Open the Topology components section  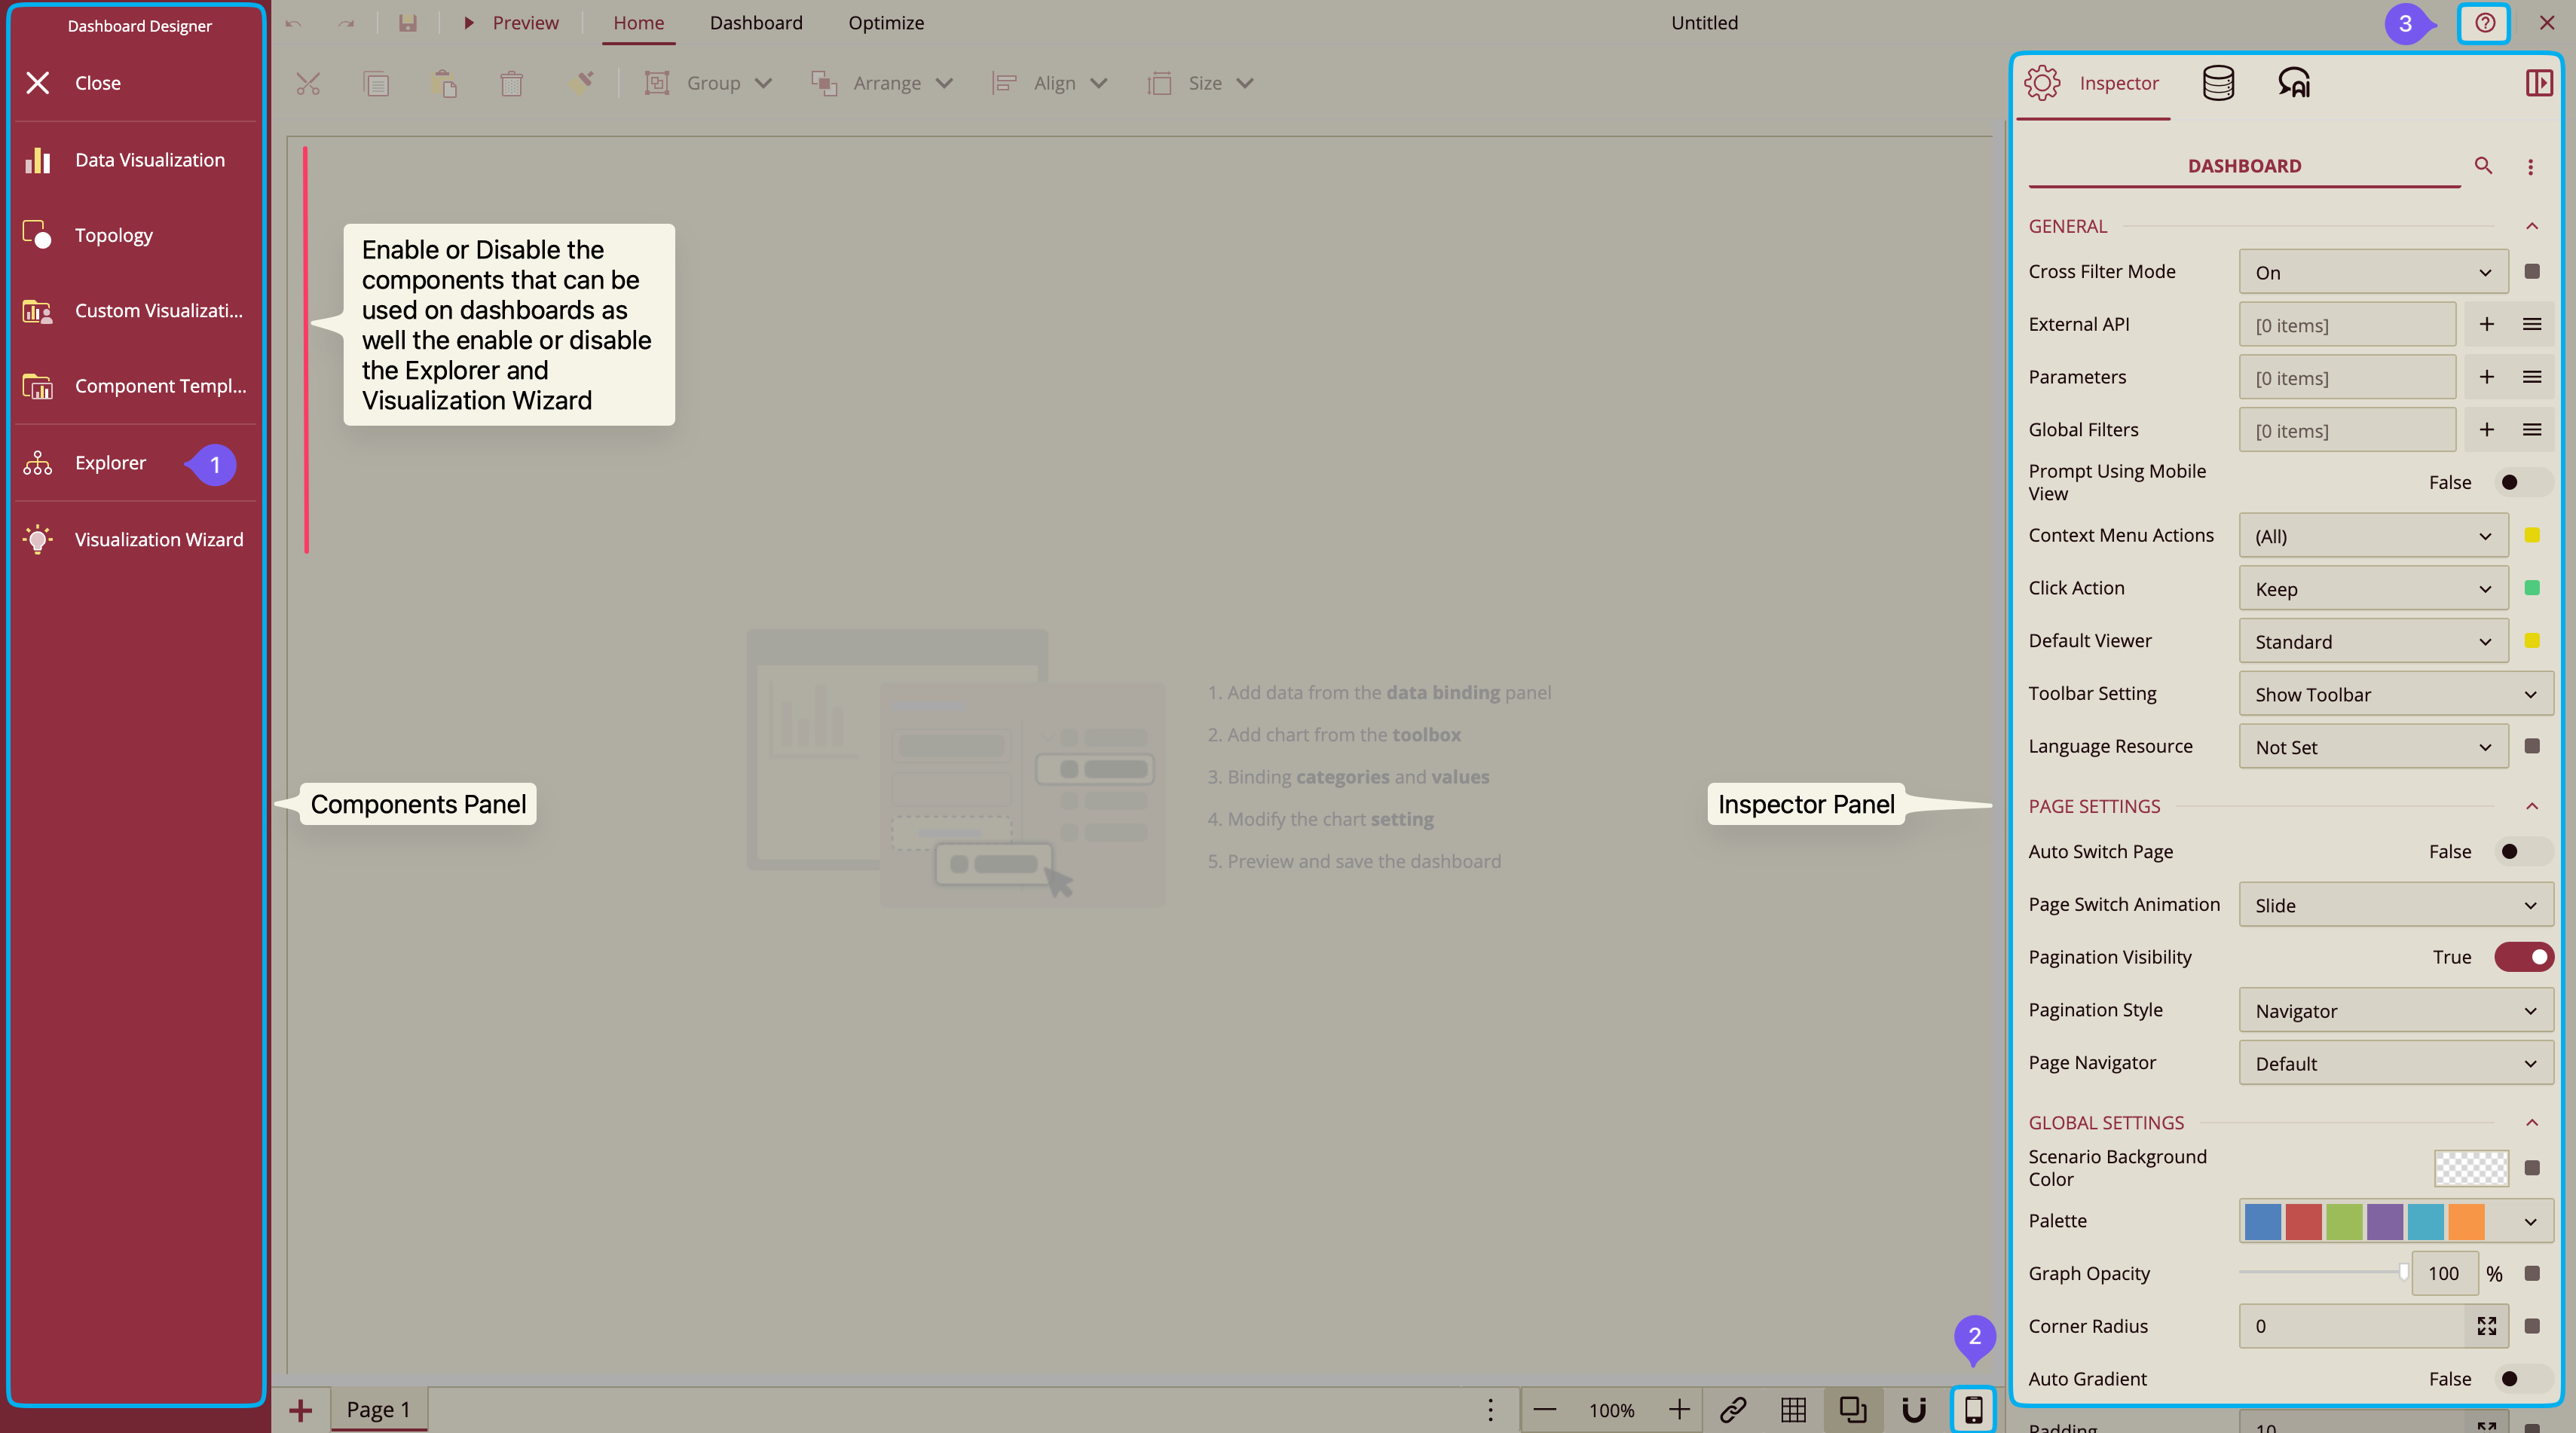pos(113,234)
